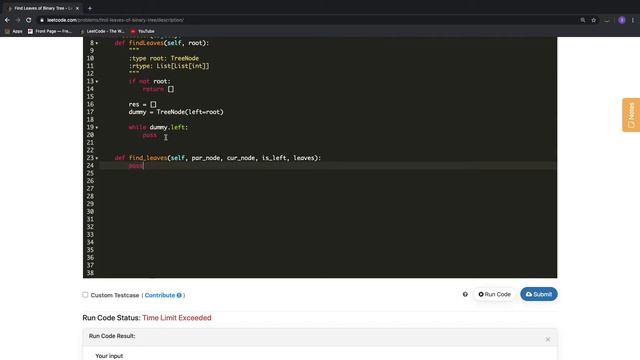Close the Find Leaves of Binary Tree tab
Viewport: 640px width, 360px height.
tap(77, 8)
